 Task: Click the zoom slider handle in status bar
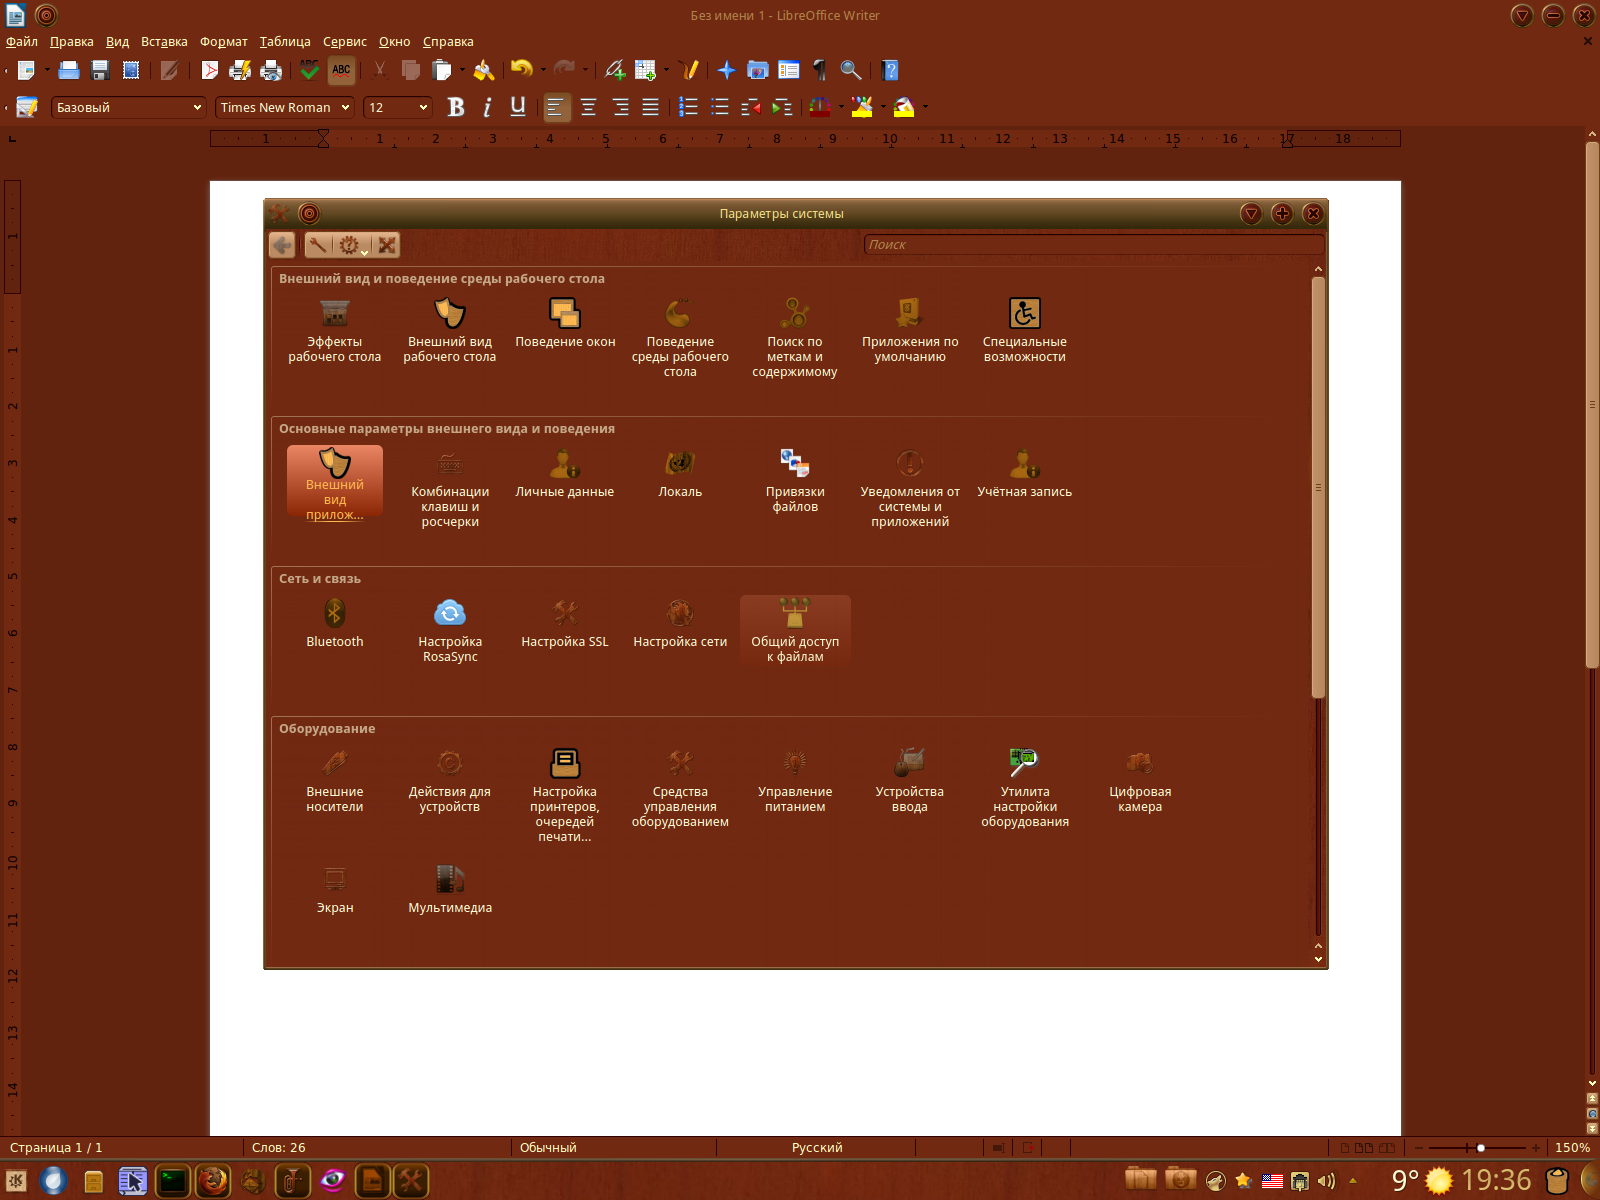pyautogui.click(x=1481, y=1148)
